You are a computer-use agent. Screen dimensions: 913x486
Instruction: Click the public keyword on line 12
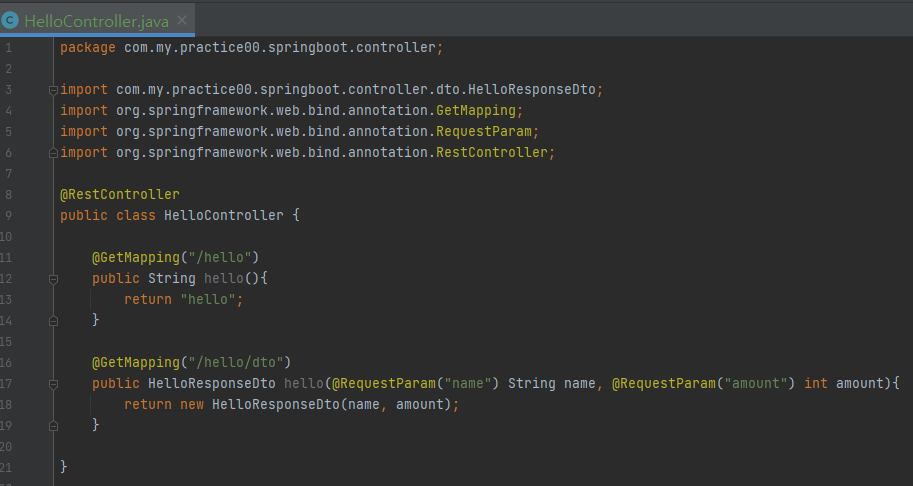point(116,278)
